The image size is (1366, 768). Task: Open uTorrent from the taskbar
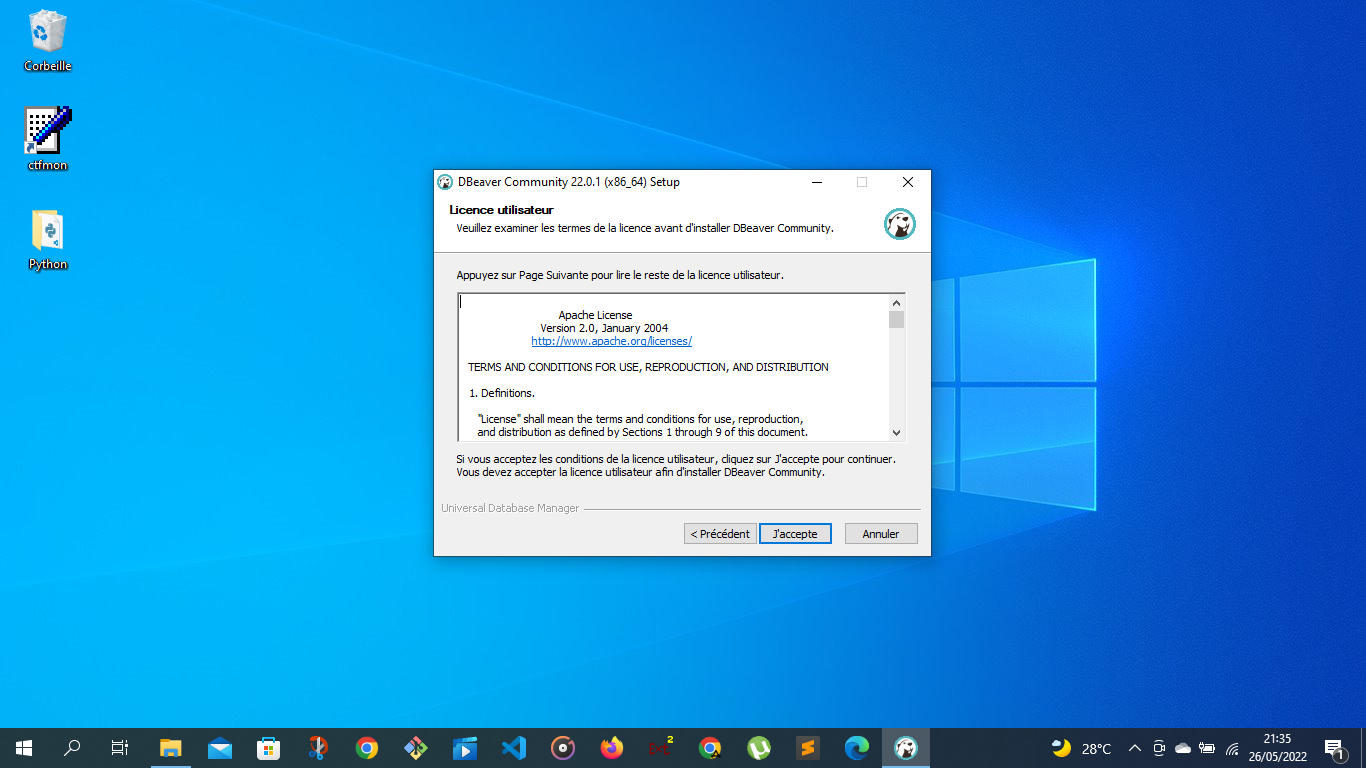[x=759, y=748]
